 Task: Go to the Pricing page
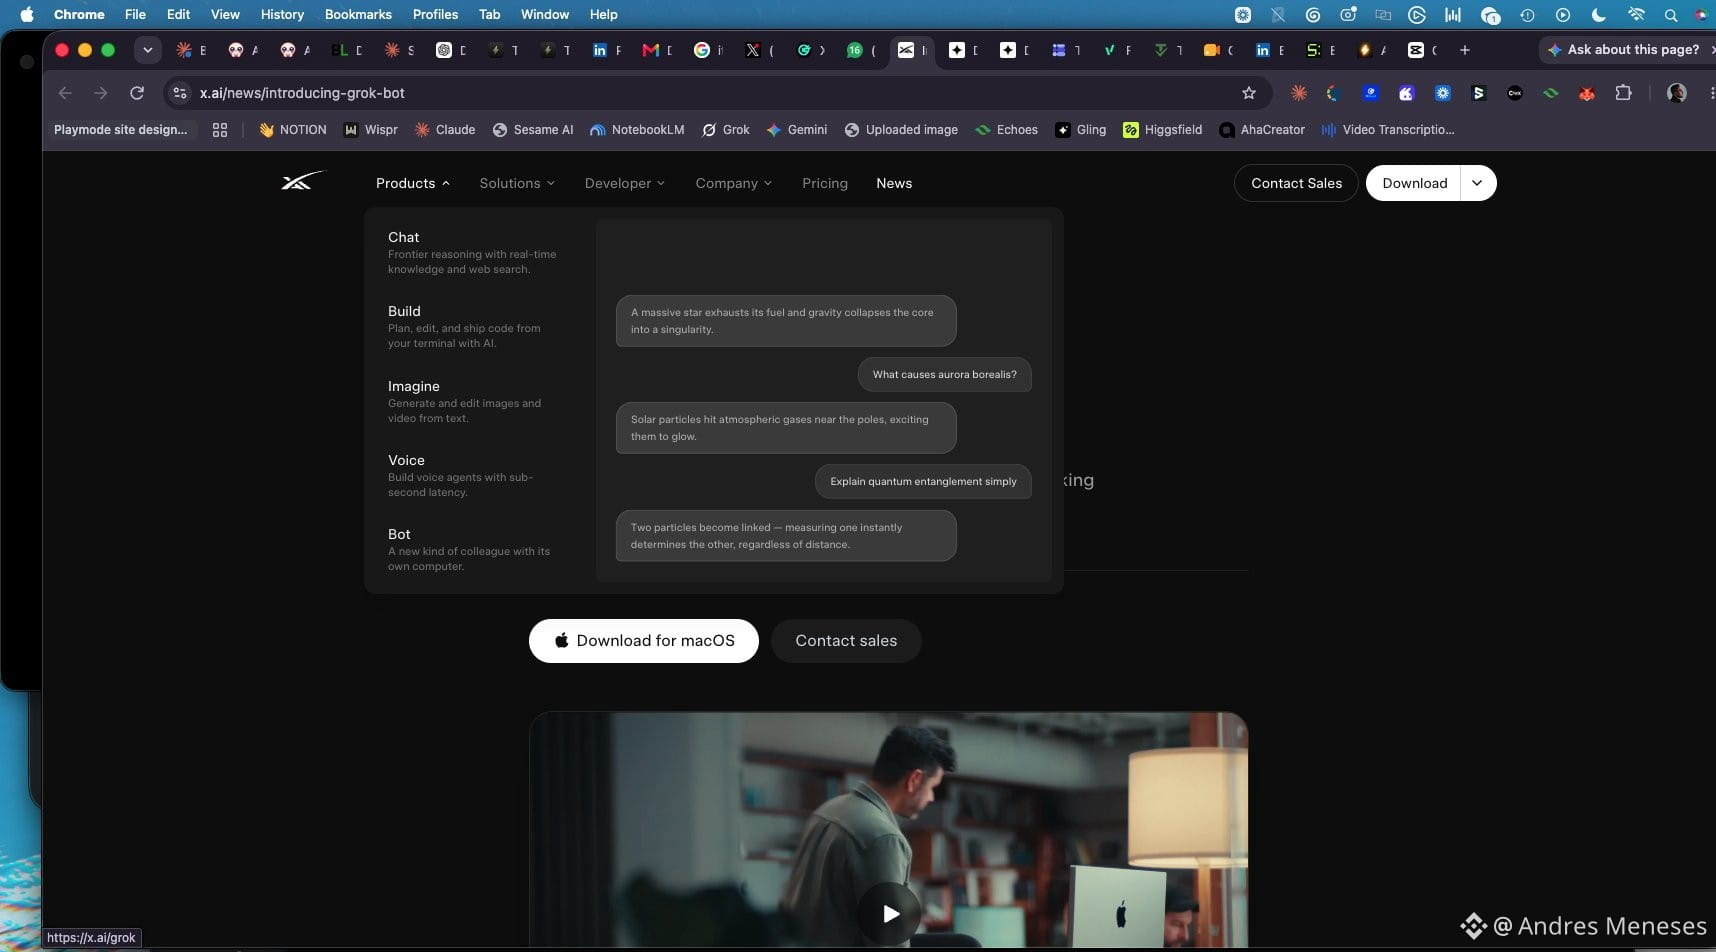(825, 183)
